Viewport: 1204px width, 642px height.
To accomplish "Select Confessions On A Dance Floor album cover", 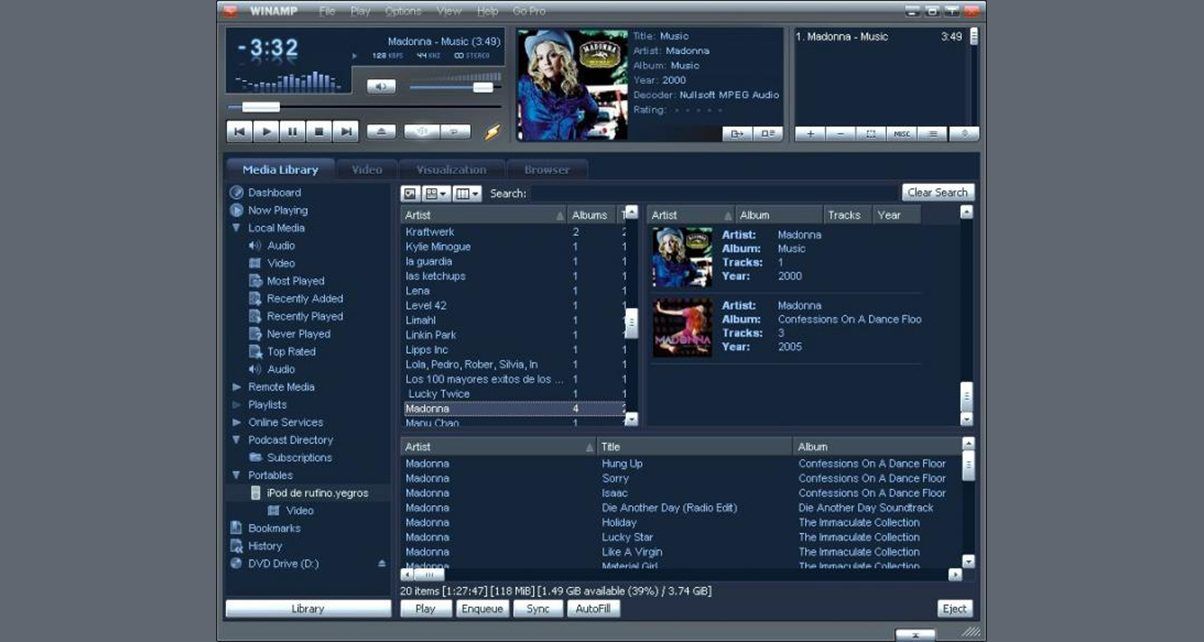I will click(682, 327).
